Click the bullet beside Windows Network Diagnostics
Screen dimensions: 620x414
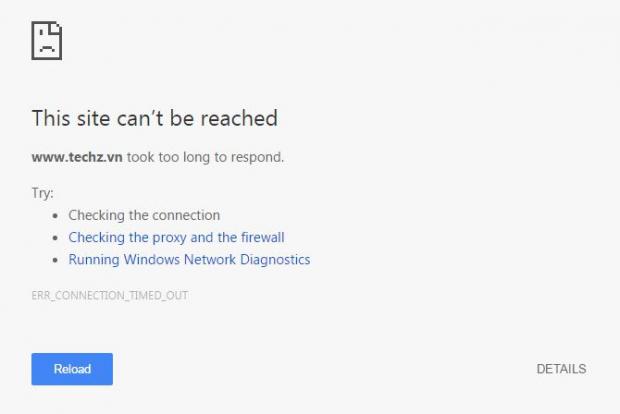pyautogui.click(x=54, y=260)
